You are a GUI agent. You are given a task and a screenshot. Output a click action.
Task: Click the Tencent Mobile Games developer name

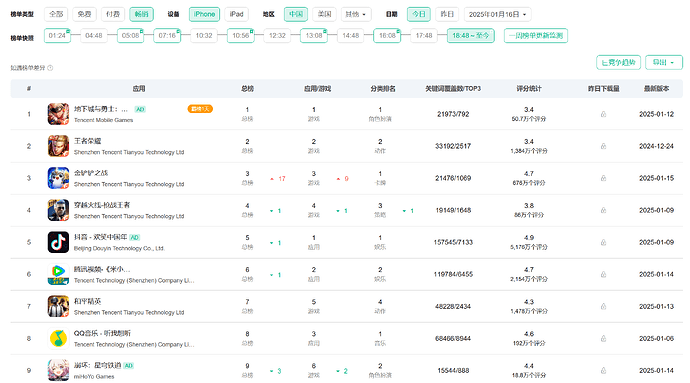[x=103, y=120]
